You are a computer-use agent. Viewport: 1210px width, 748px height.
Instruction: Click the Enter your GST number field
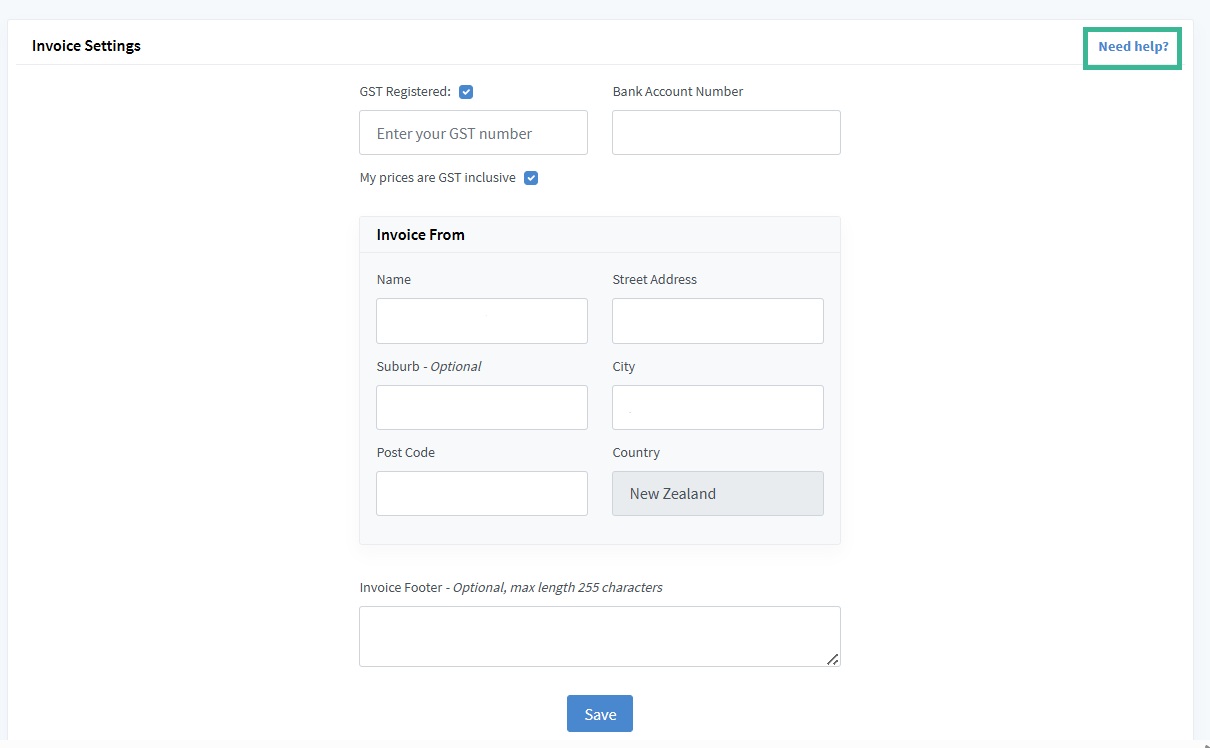point(473,133)
